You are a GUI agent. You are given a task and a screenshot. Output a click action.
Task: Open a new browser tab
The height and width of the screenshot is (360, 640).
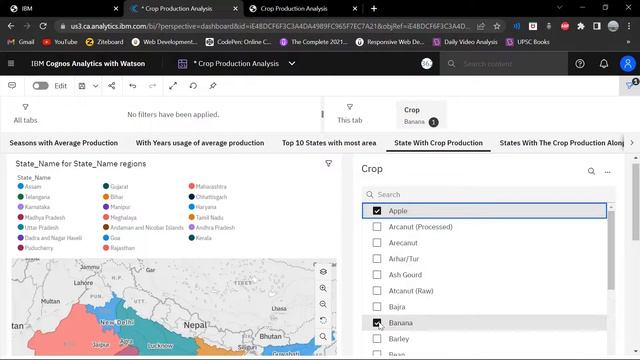(374, 9)
